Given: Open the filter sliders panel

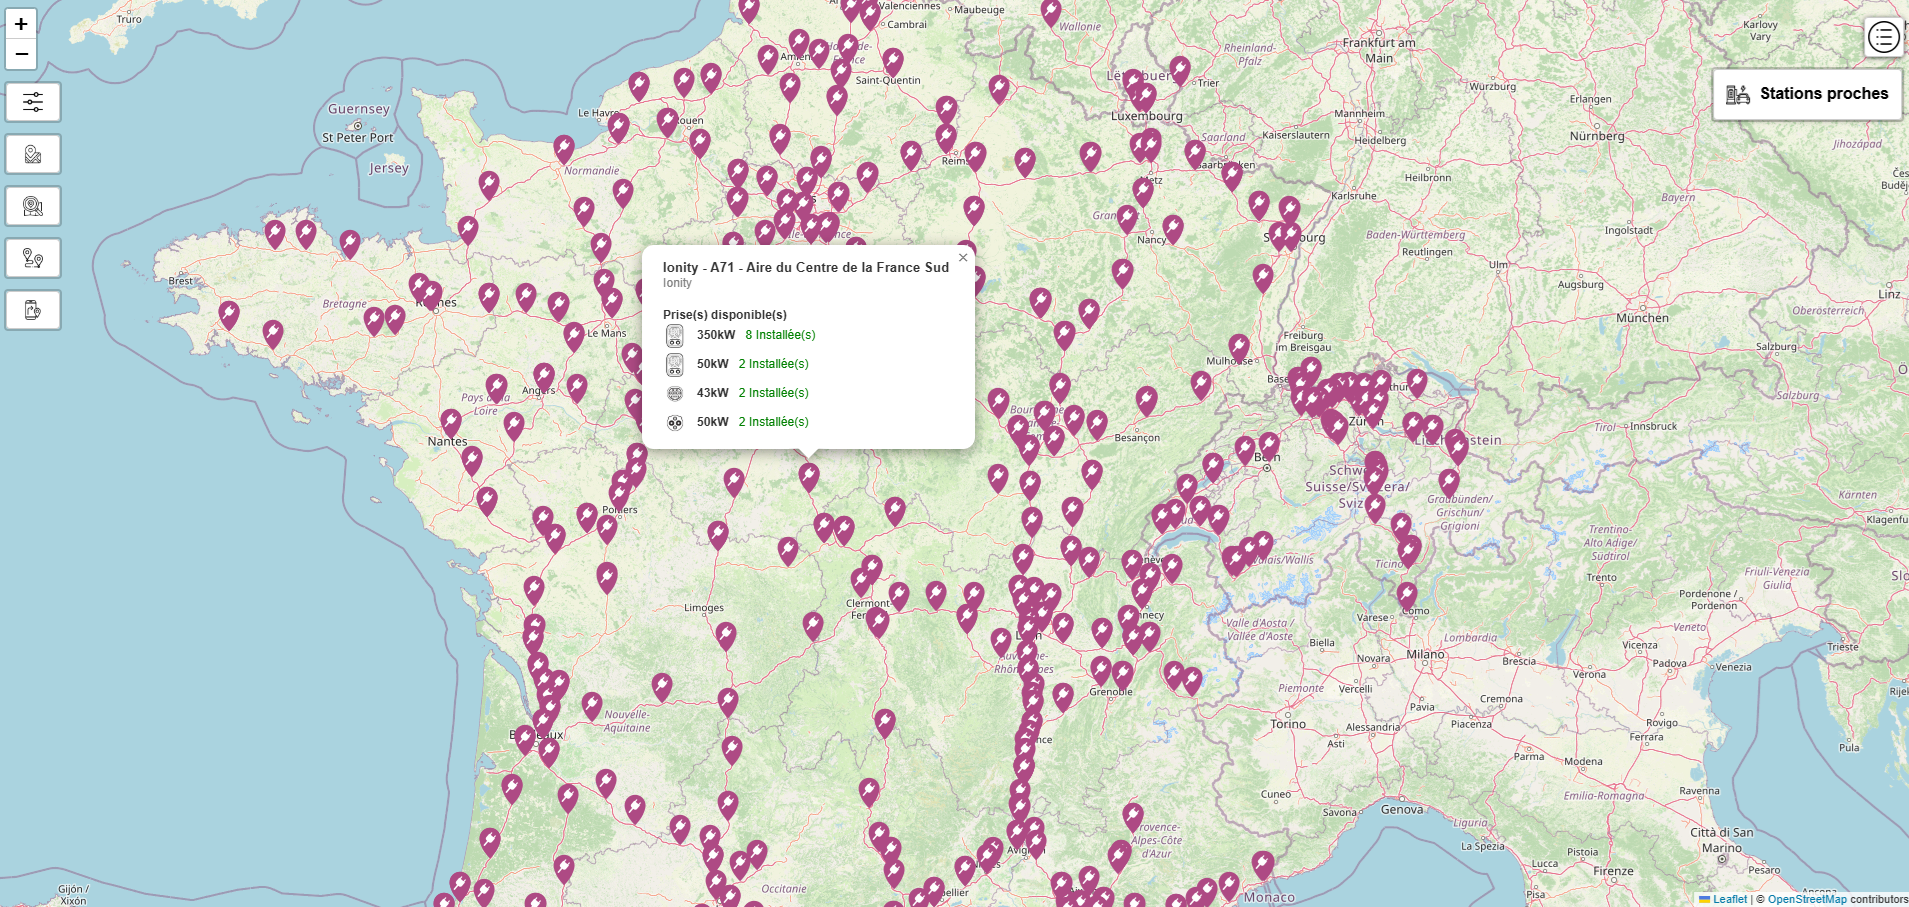Looking at the screenshot, I should point(33,102).
